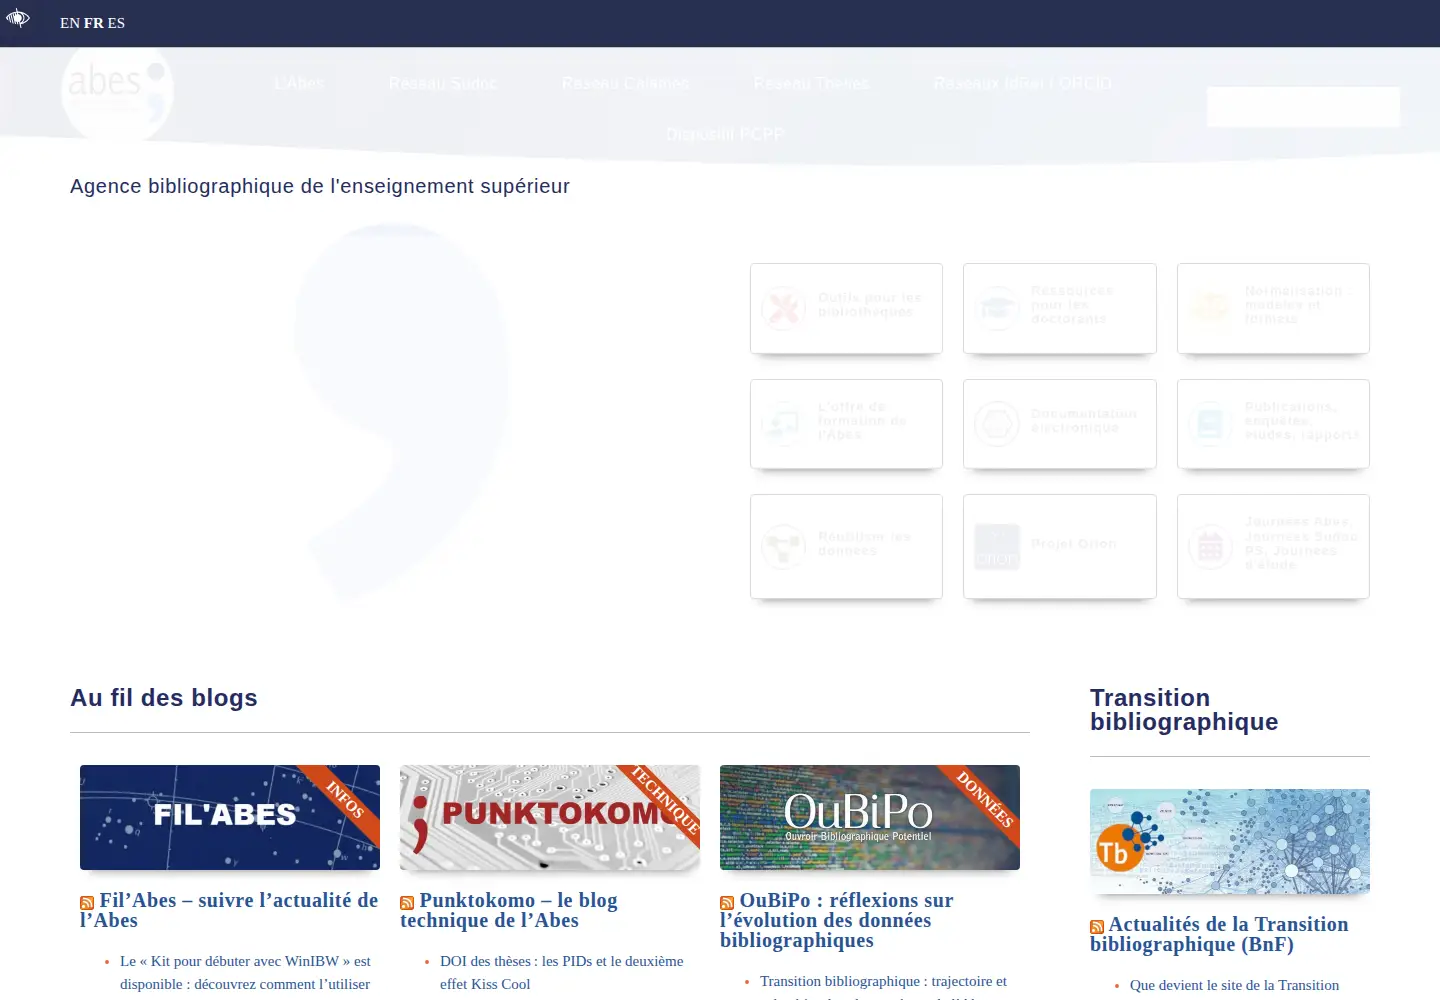Click the Réutiliser les données icon
The width and height of the screenshot is (1440, 1000).
(784, 546)
